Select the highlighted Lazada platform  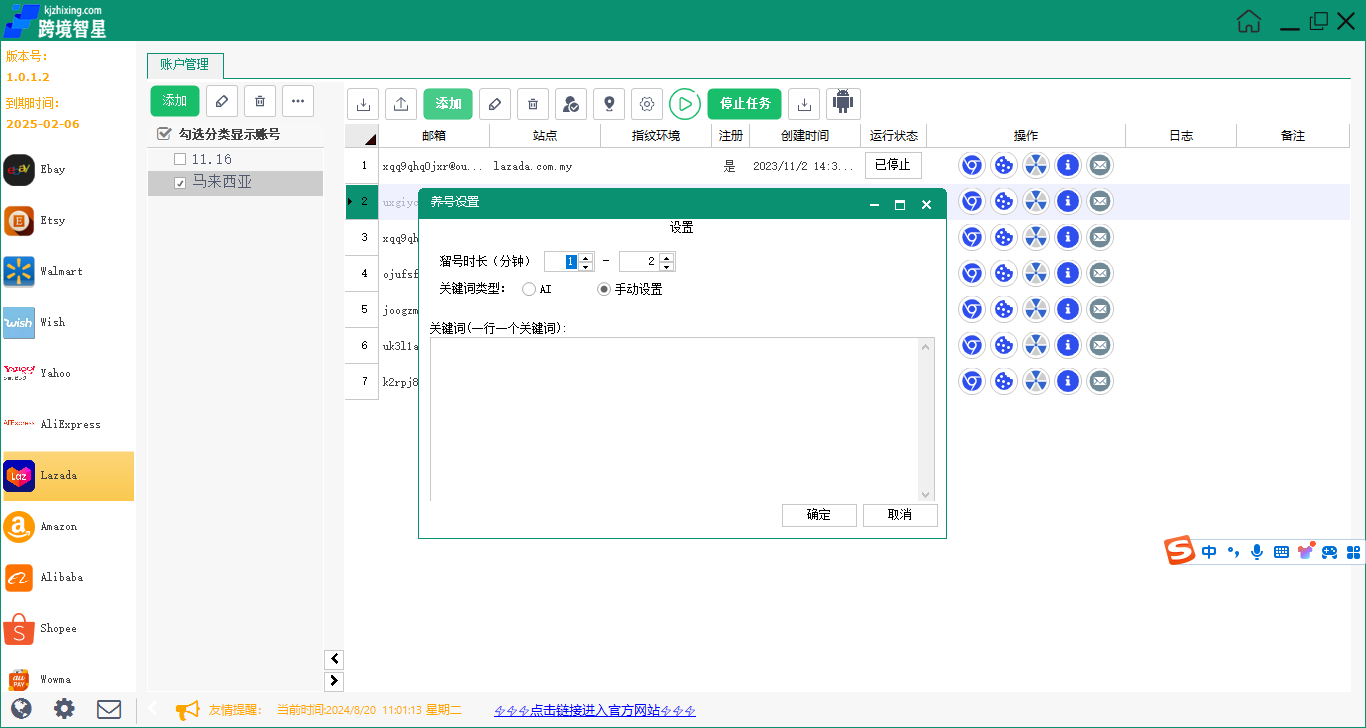coord(67,476)
